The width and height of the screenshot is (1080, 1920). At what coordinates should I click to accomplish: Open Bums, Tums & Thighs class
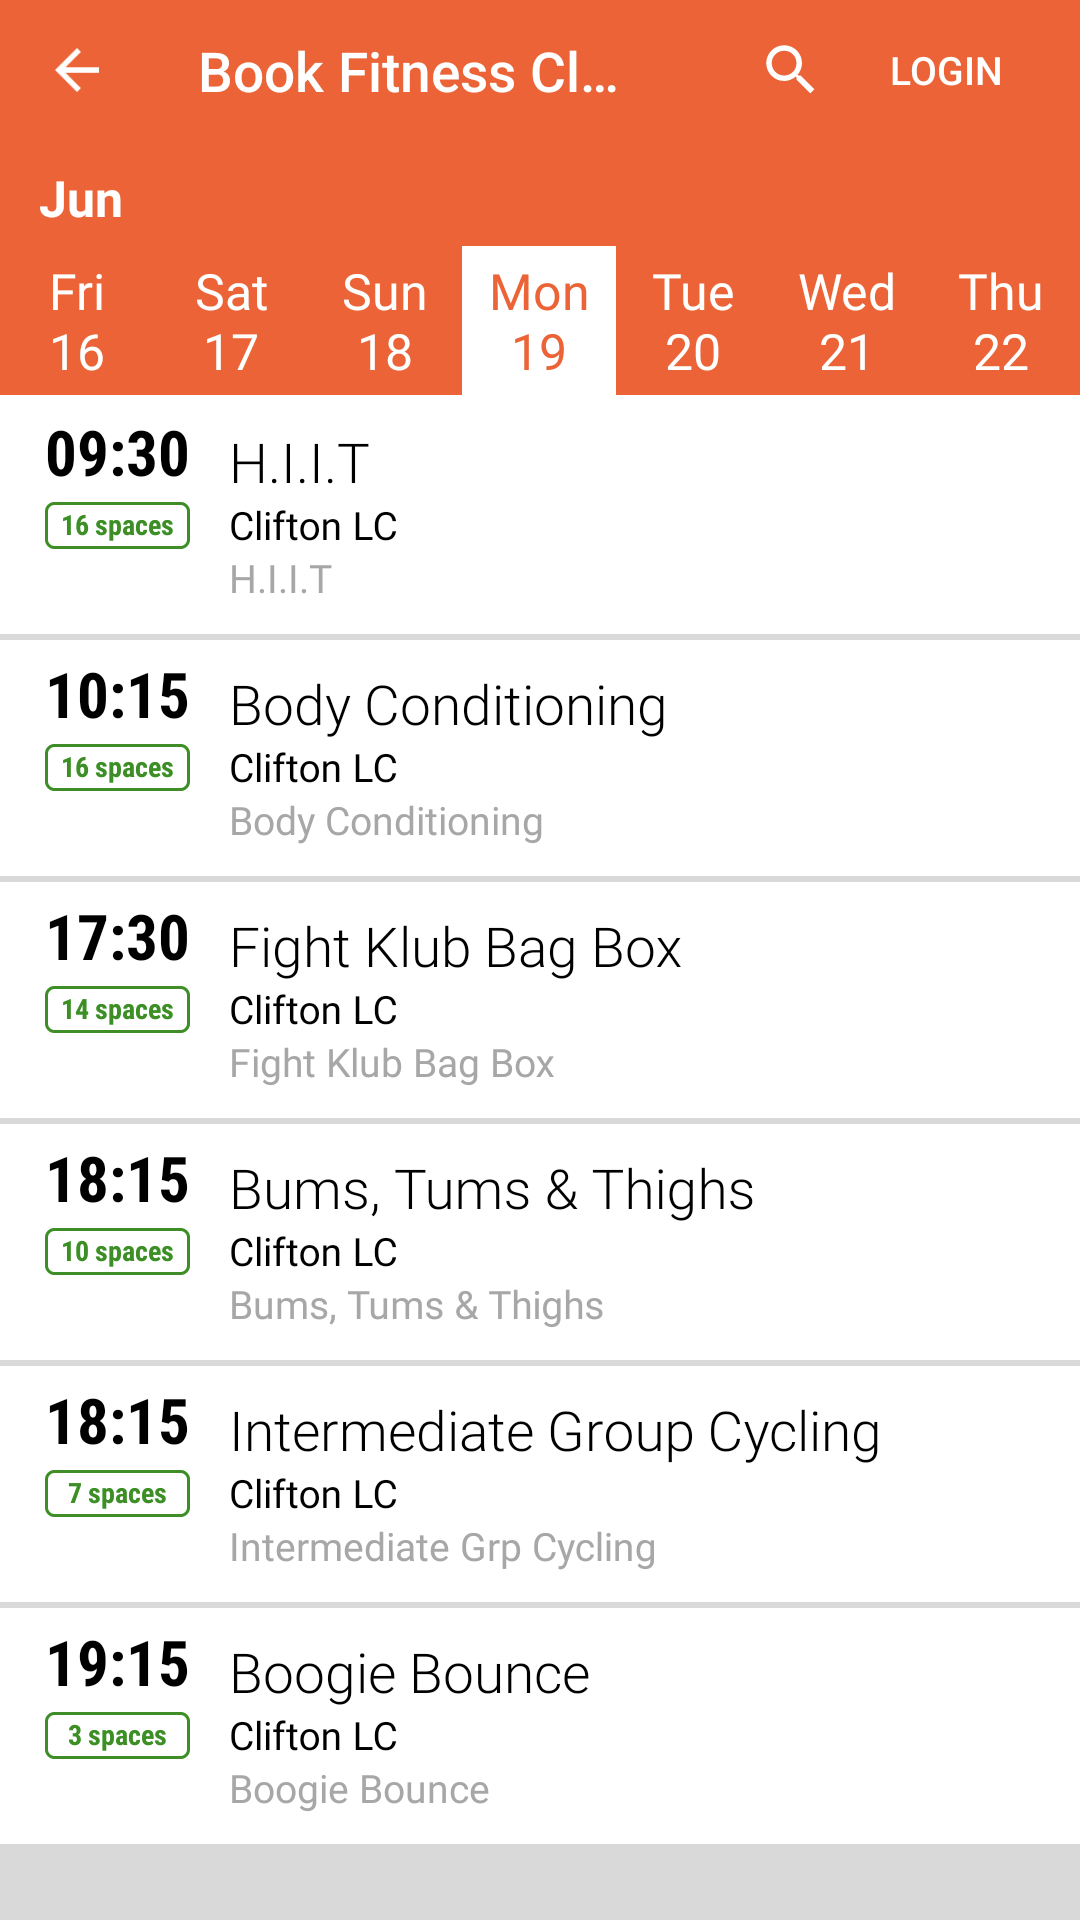tap(540, 1242)
